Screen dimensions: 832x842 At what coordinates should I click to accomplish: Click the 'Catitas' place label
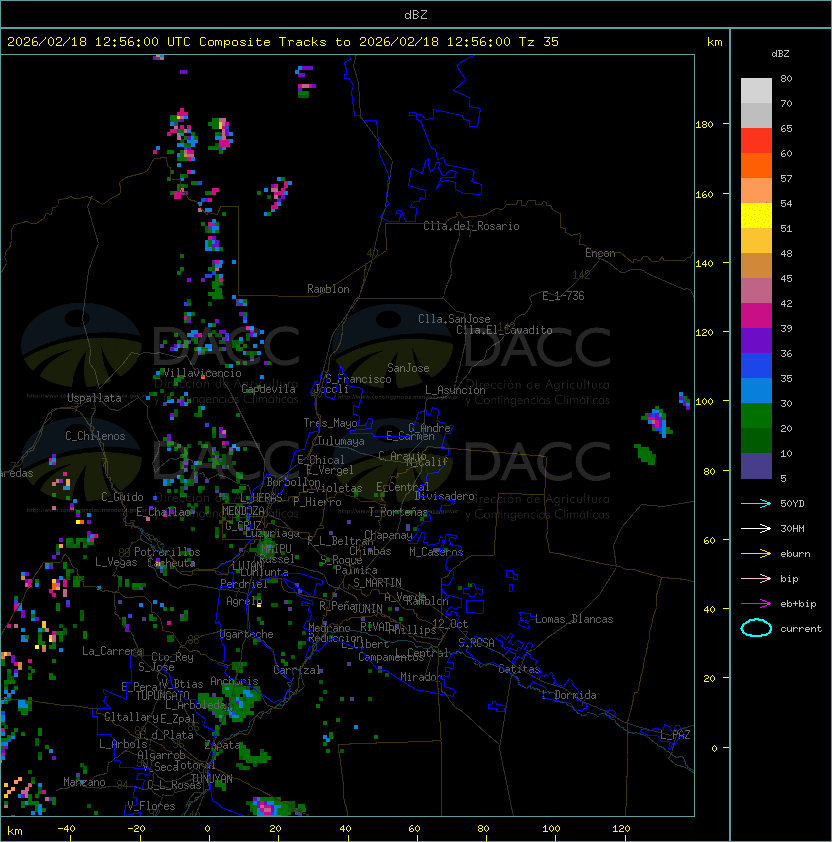click(x=519, y=669)
